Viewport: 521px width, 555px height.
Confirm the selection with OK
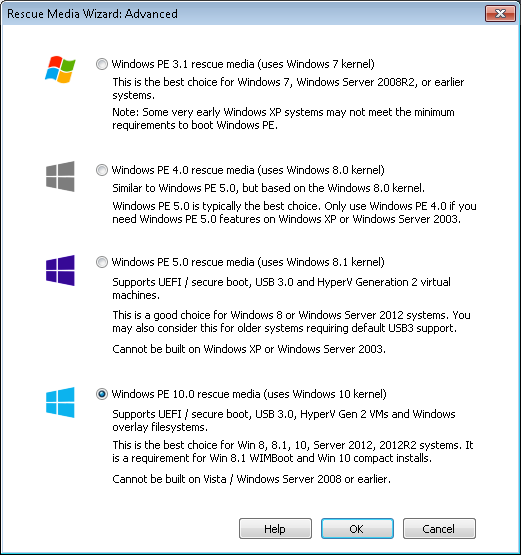pyautogui.click(x=357, y=529)
